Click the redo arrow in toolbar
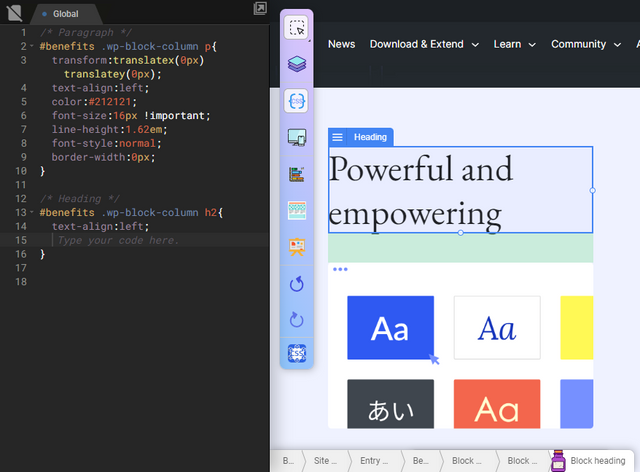The width and height of the screenshot is (640, 472). [x=297, y=319]
